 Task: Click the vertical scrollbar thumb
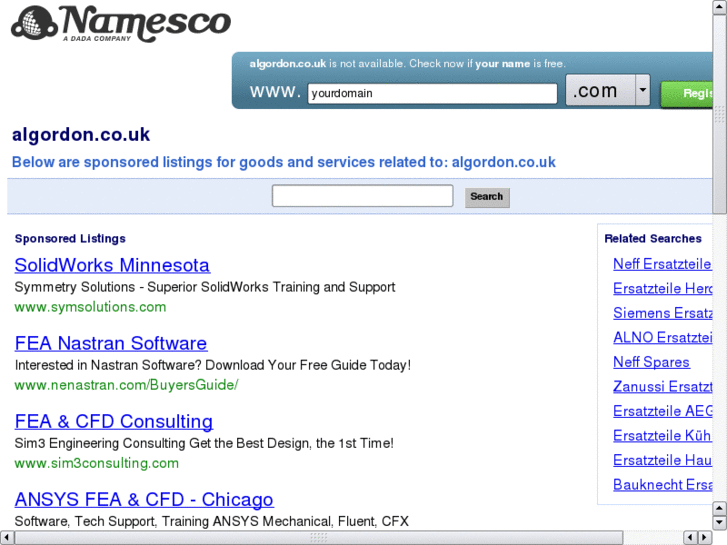pos(720,114)
